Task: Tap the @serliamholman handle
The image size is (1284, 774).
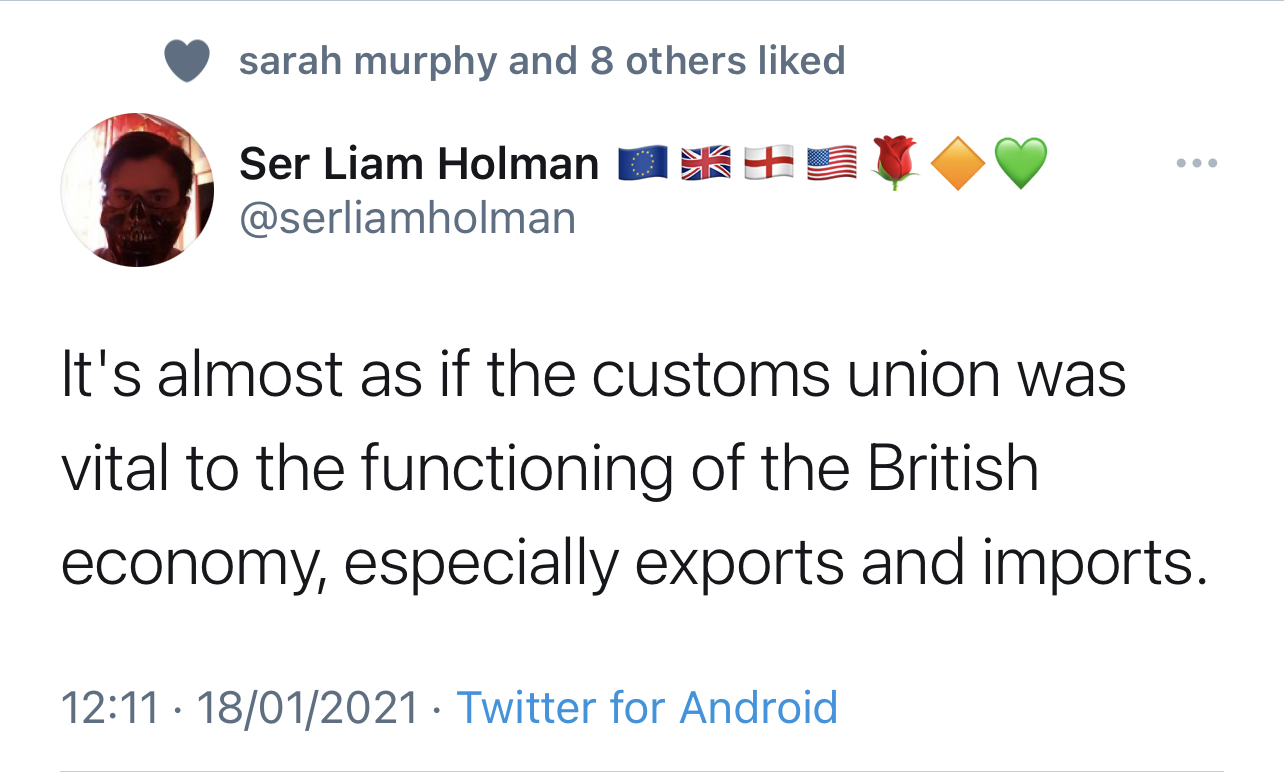Action: (408, 217)
